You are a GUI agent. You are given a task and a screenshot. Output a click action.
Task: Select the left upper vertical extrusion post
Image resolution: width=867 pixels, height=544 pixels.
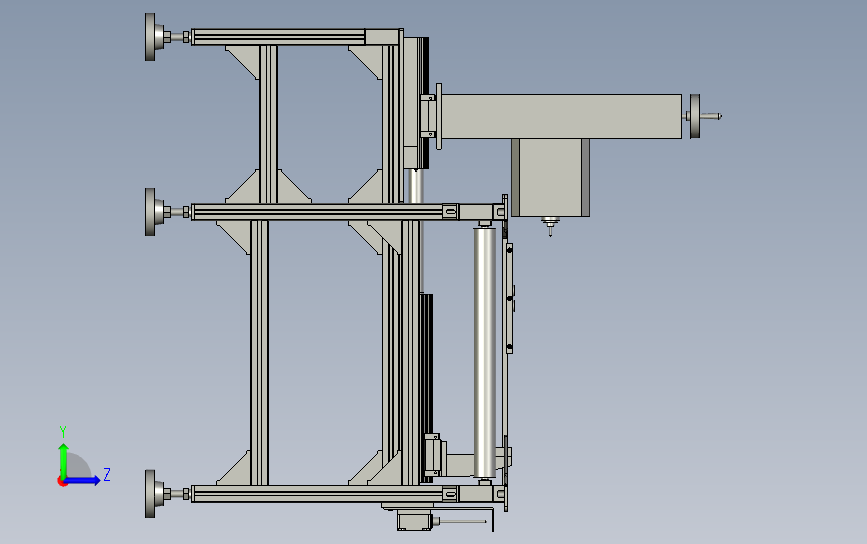(268, 124)
